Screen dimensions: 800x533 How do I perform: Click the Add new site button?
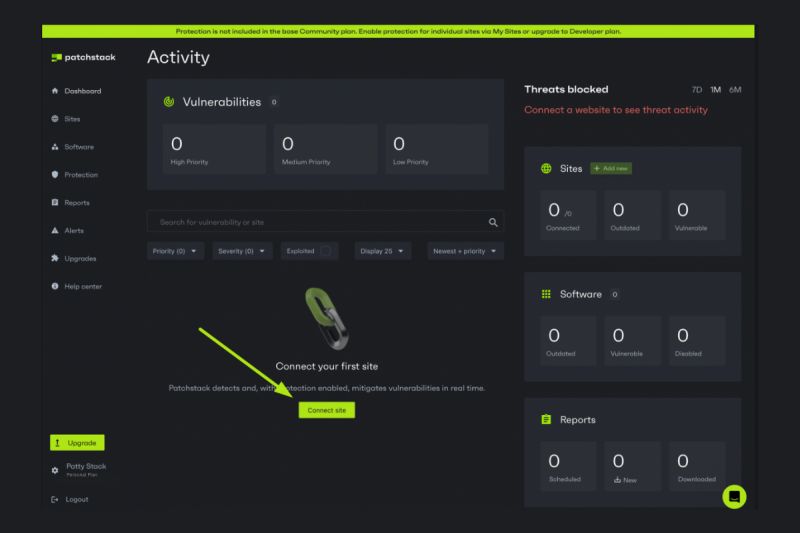click(611, 168)
